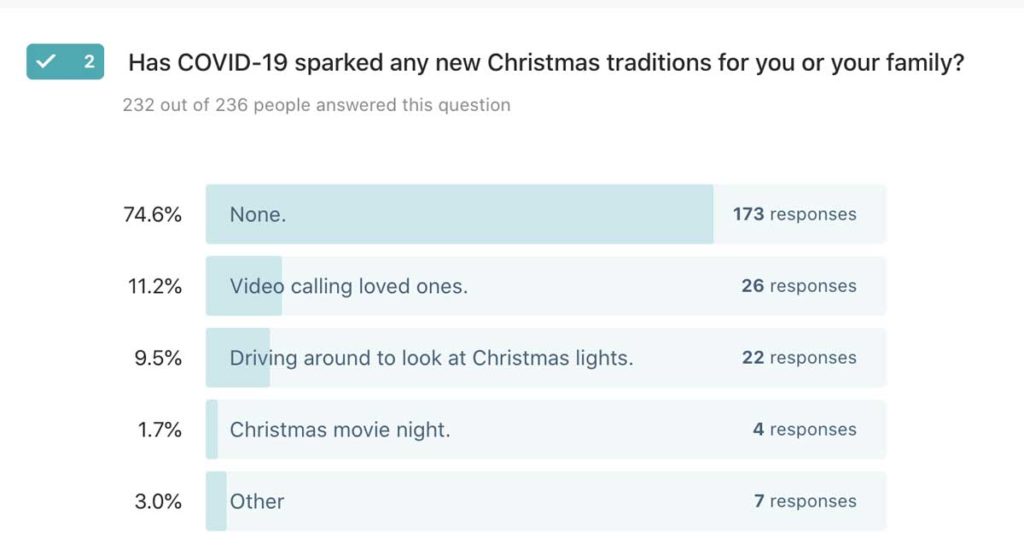This screenshot has height=556, width=1024.
Task: Open the "26 responses" count
Action: click(798, 286)
